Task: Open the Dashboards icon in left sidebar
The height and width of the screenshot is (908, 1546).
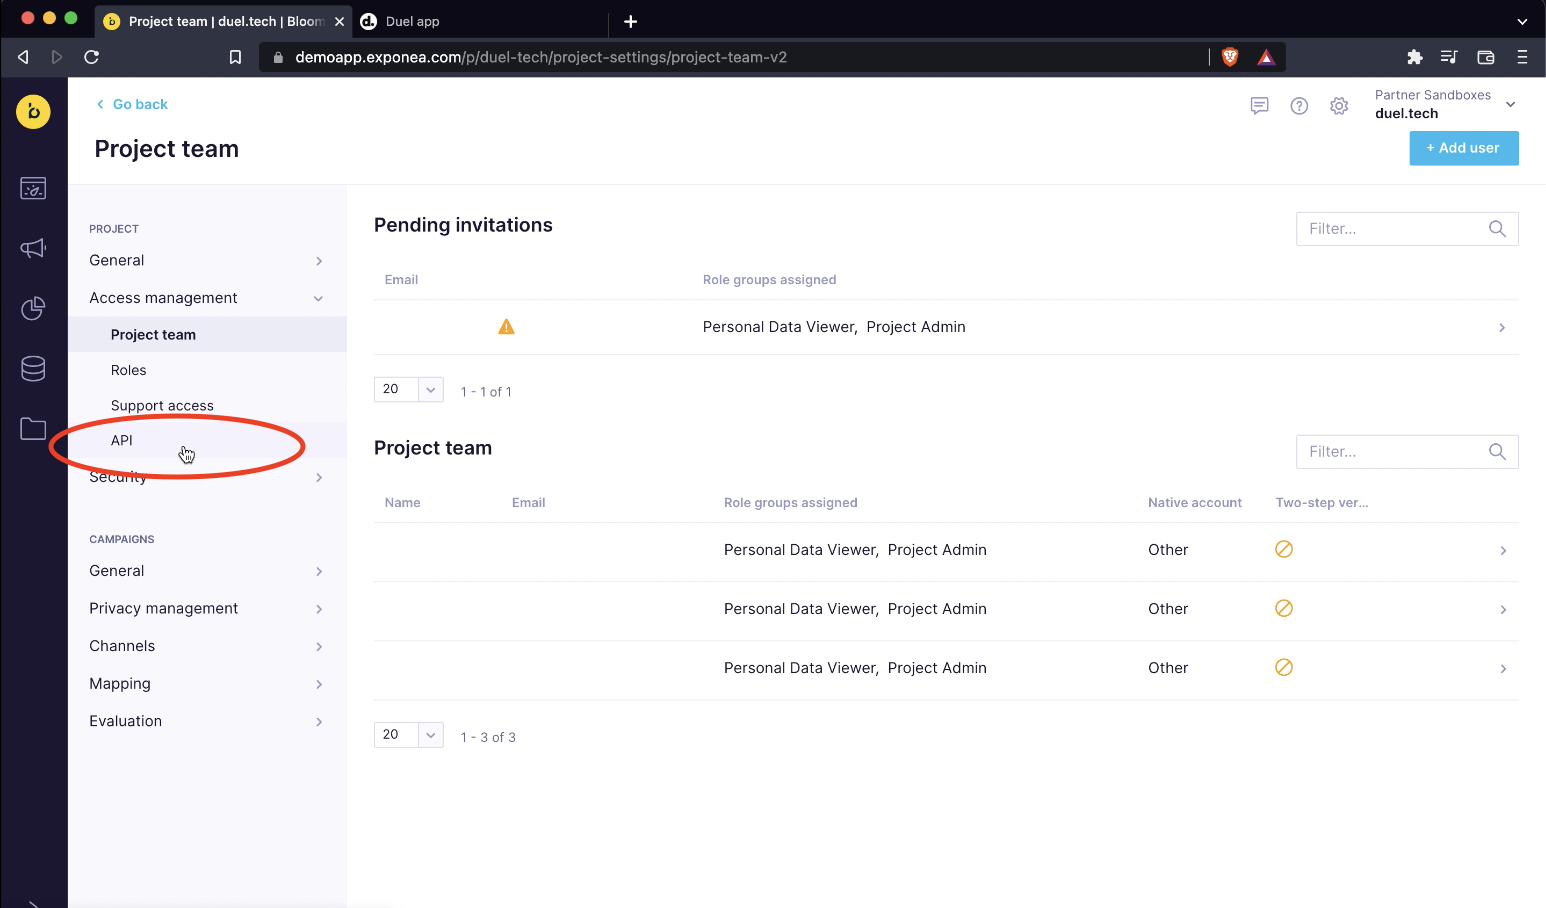Action: click(33, 188)
